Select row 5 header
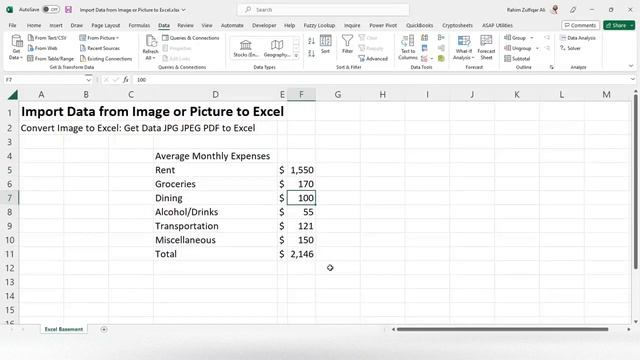The image size is (640, 360). [x=9, y=170]
